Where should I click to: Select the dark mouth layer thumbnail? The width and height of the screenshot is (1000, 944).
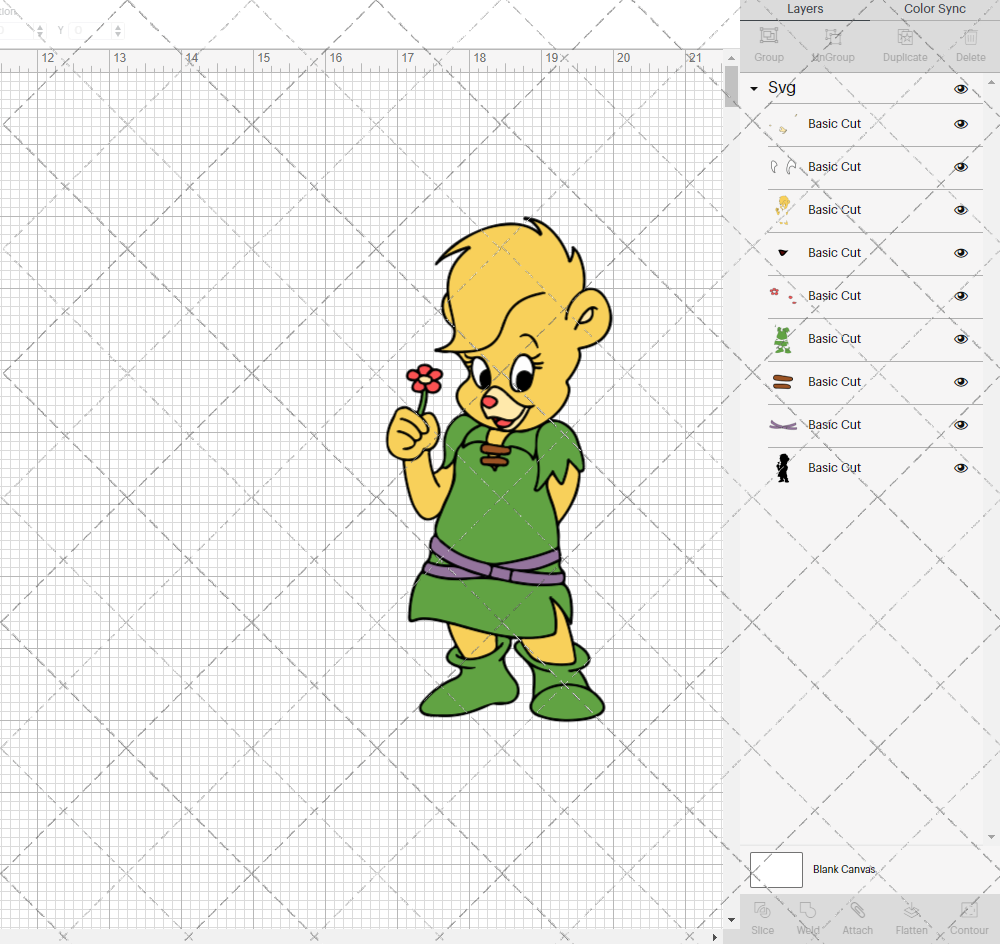coord(783,253)
